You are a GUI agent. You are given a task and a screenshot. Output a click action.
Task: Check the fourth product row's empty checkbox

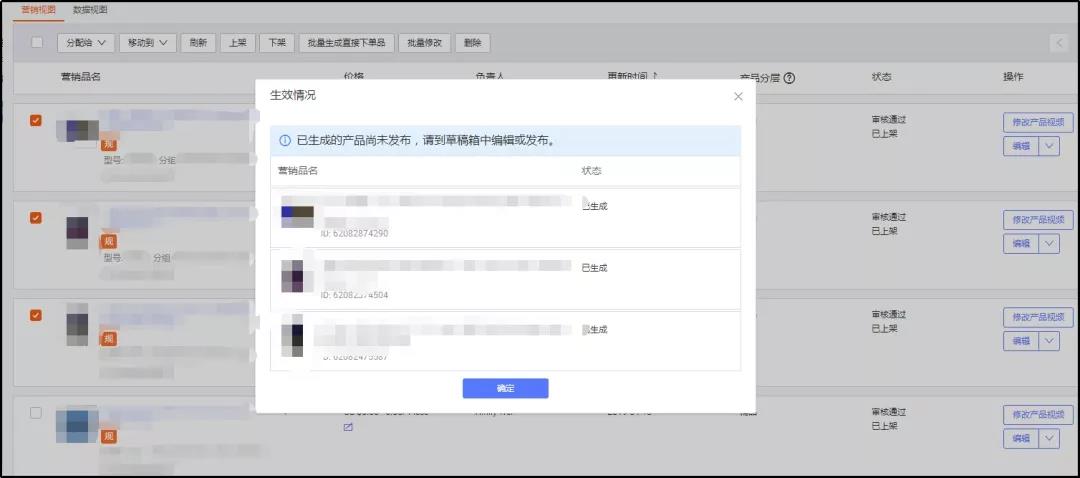click(x=36, y=413)
